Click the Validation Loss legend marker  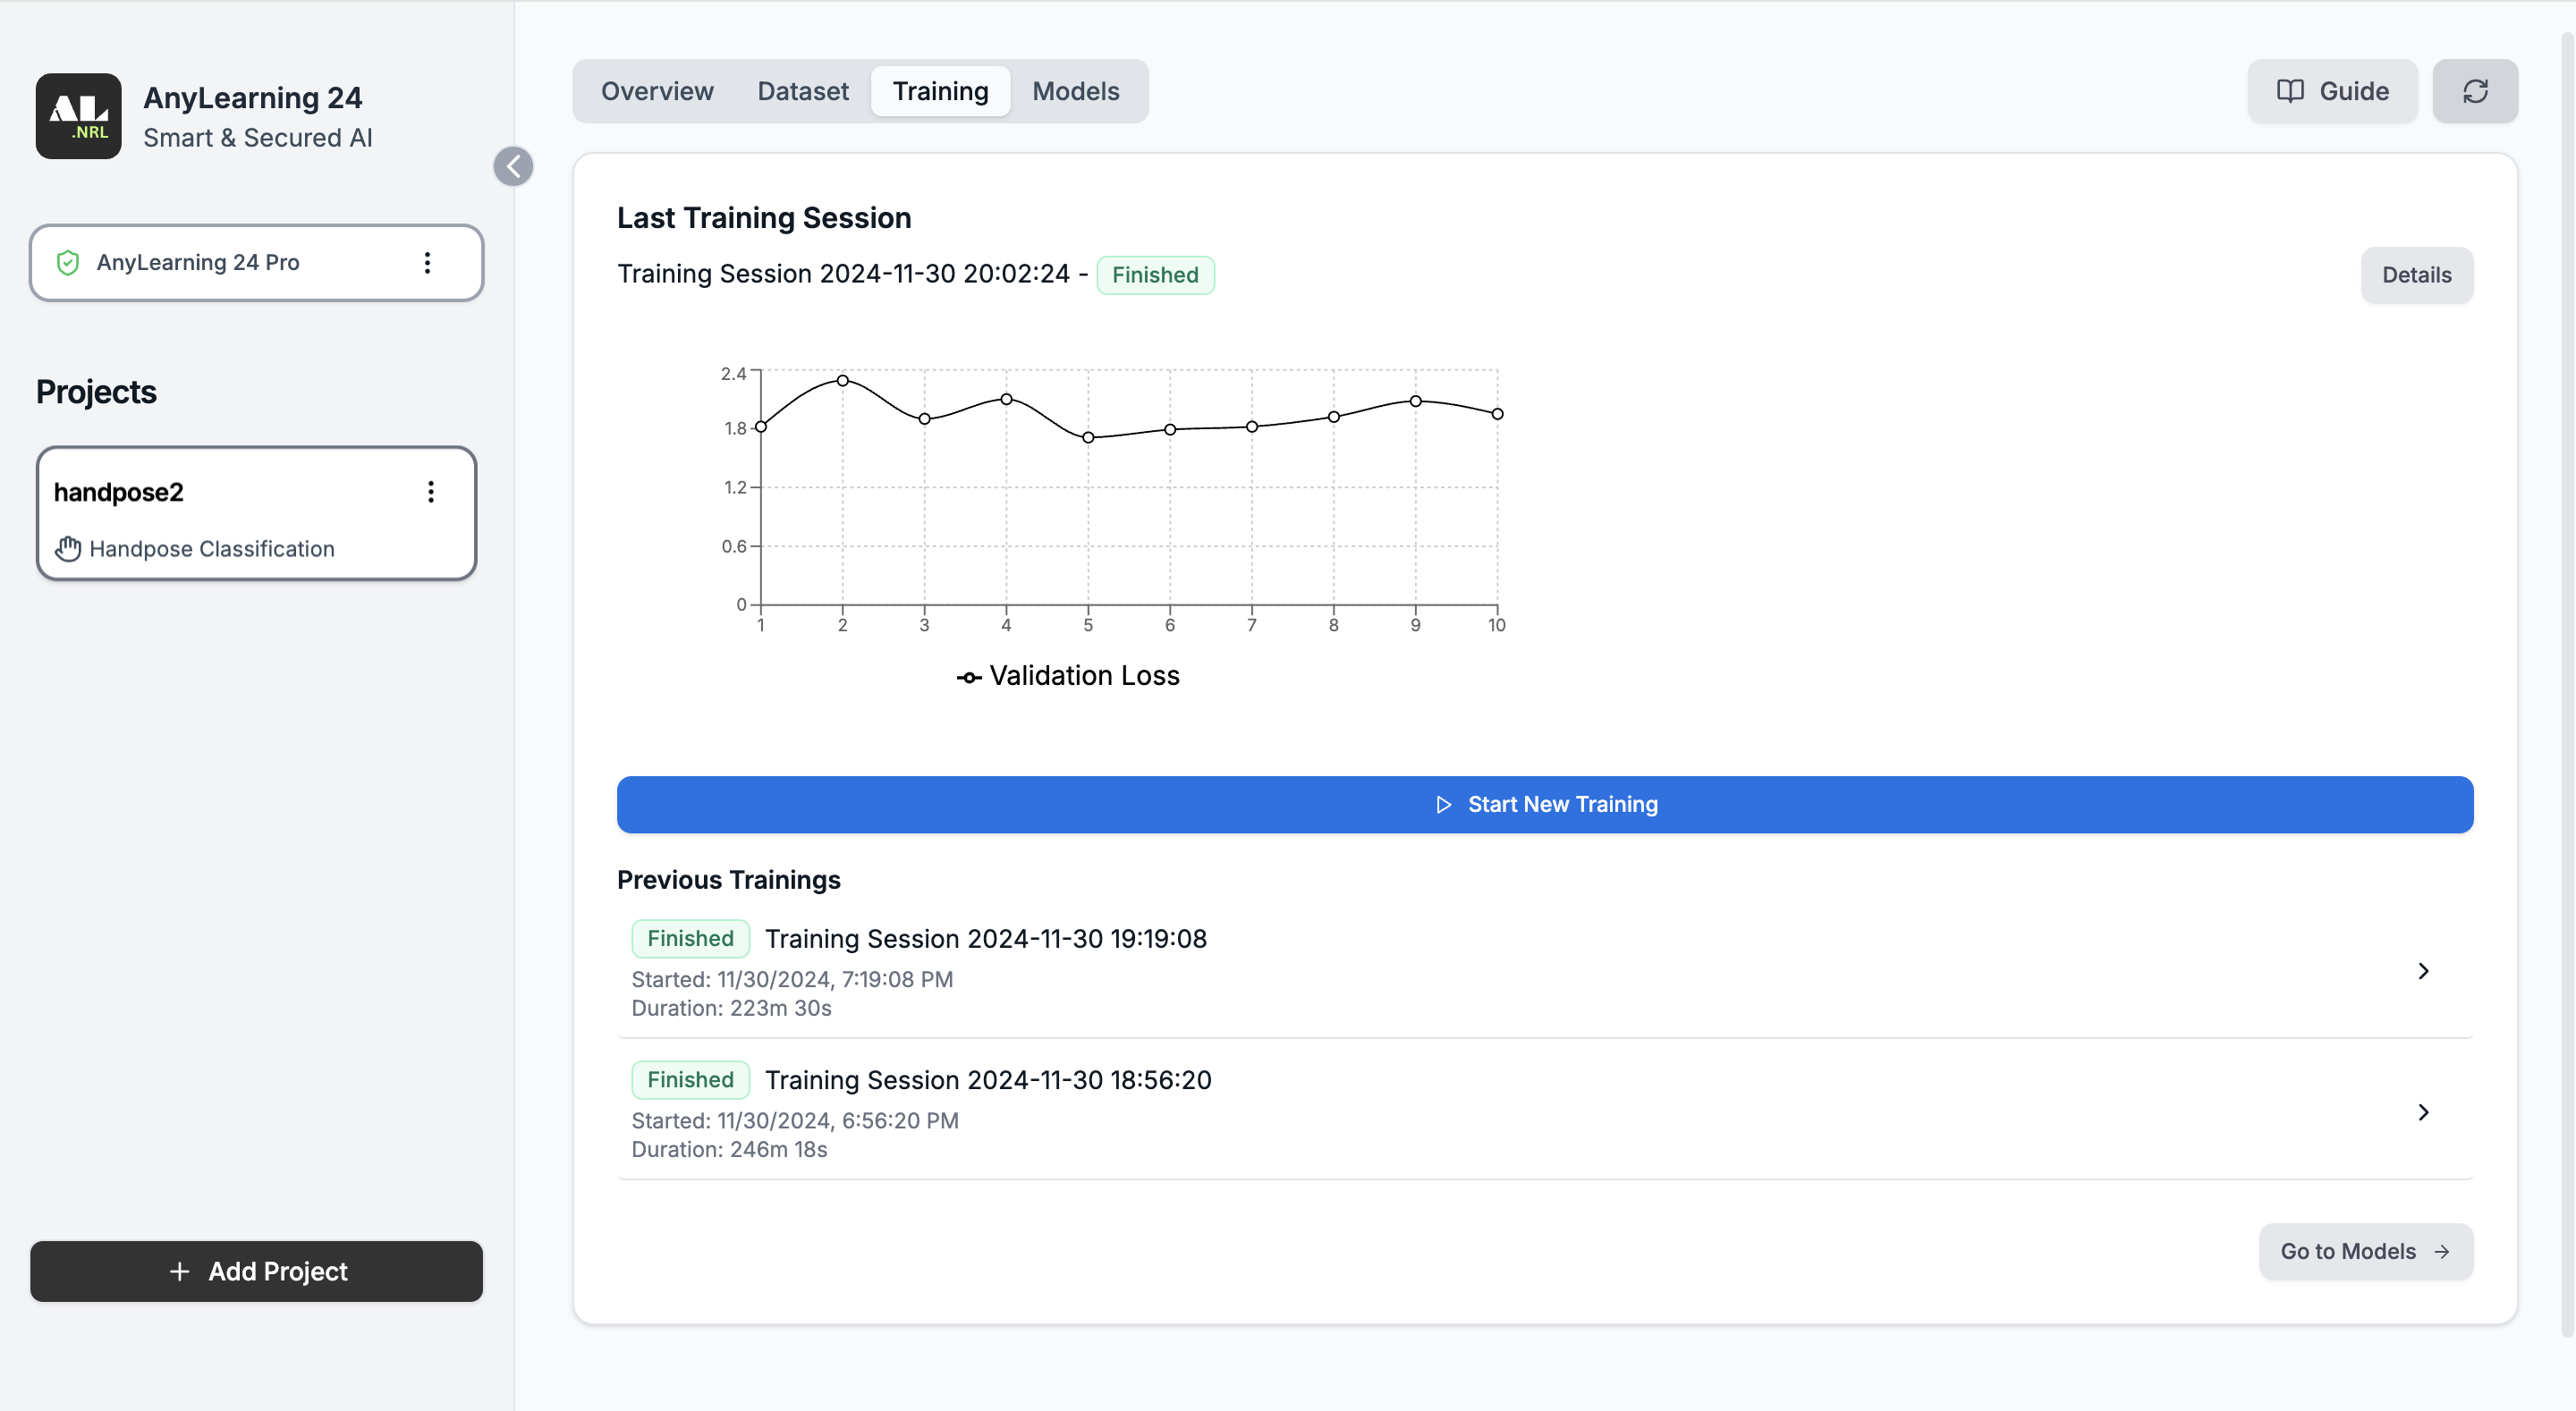click(968, 677)
